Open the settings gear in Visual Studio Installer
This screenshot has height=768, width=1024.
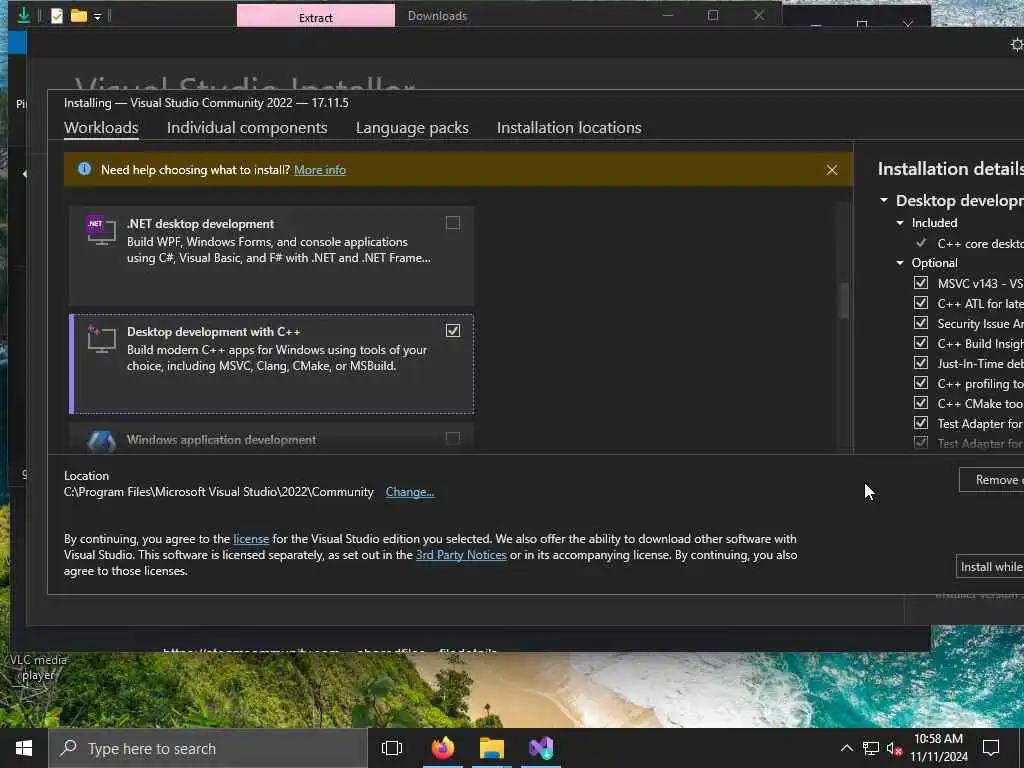[x=1017, y=44]
